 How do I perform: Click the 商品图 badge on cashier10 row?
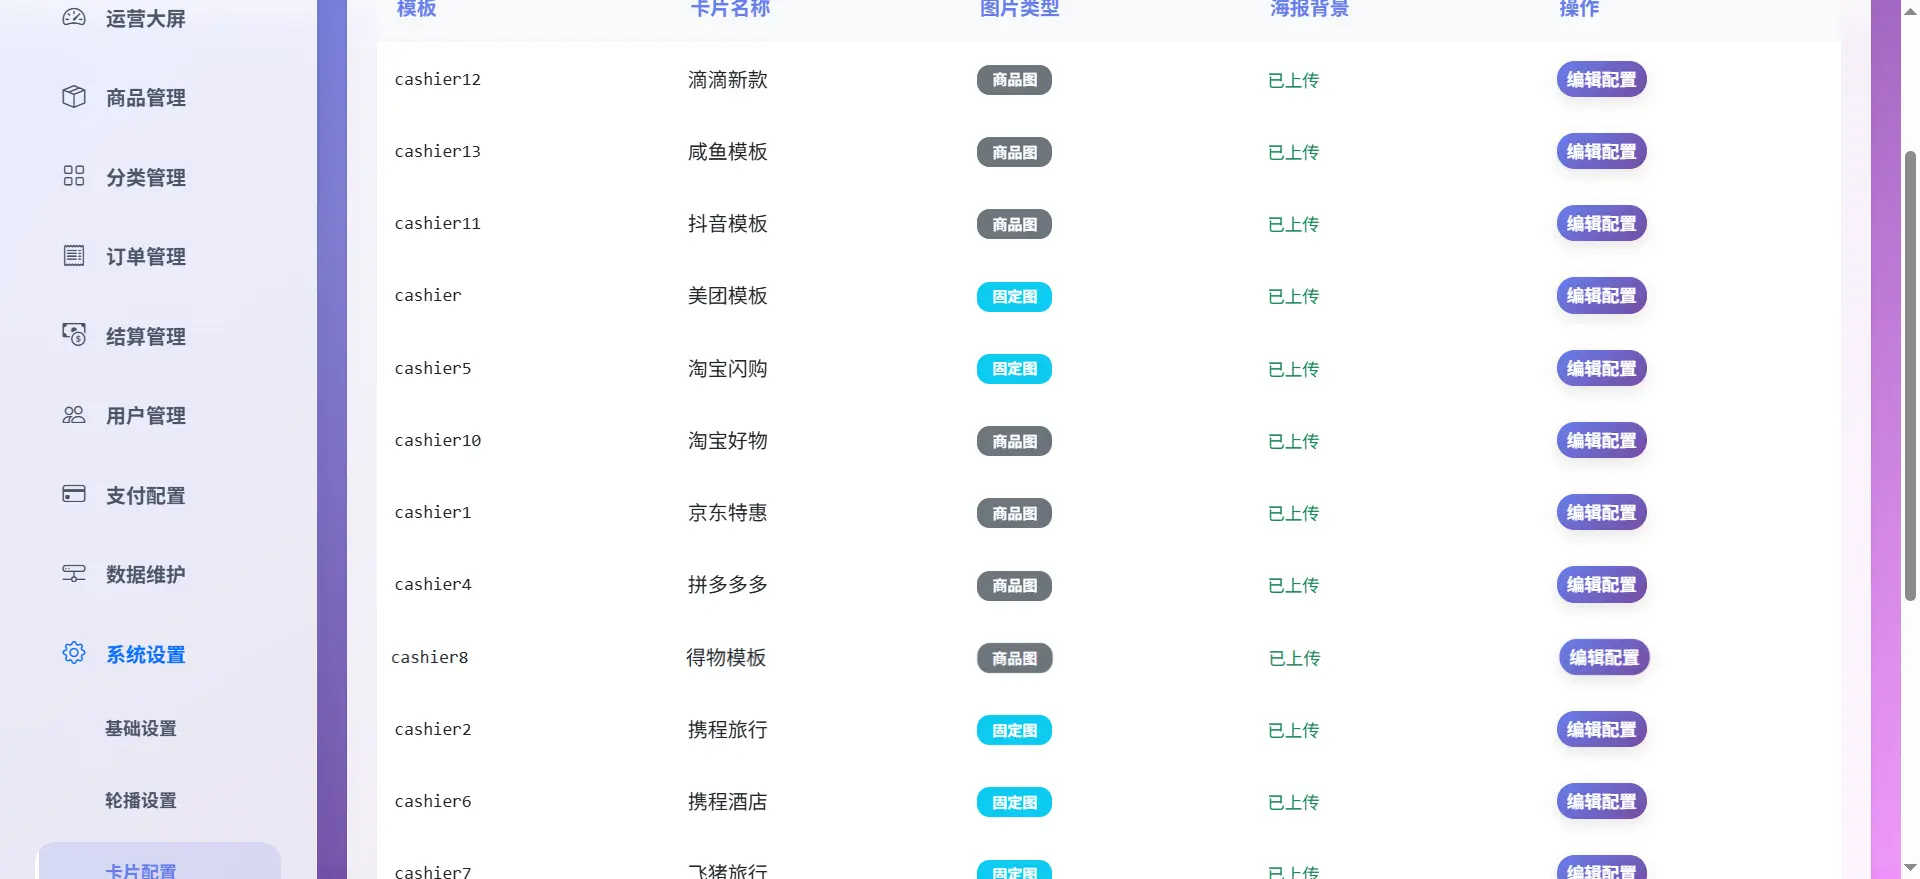[1013, 440]
